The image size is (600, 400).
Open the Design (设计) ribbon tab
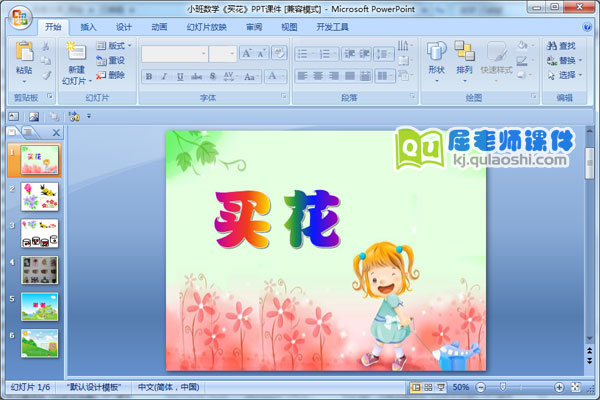[124, 27]
